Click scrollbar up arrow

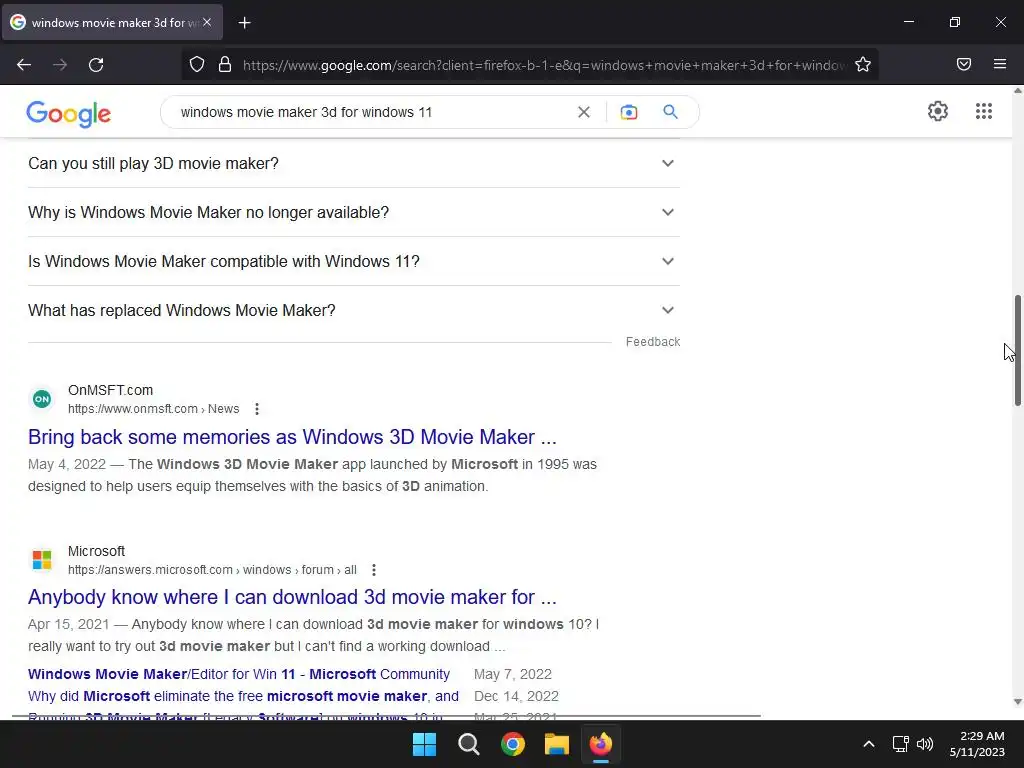click(x=1017, y=91)
